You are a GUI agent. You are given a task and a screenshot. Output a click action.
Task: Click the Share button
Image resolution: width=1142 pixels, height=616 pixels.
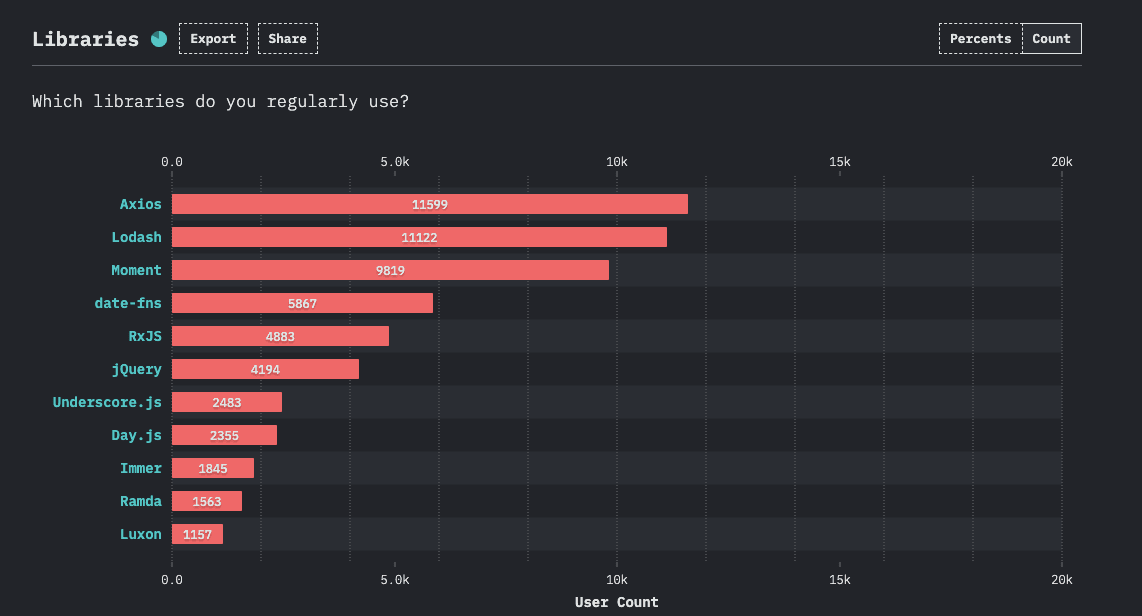[x=287, y=39]
